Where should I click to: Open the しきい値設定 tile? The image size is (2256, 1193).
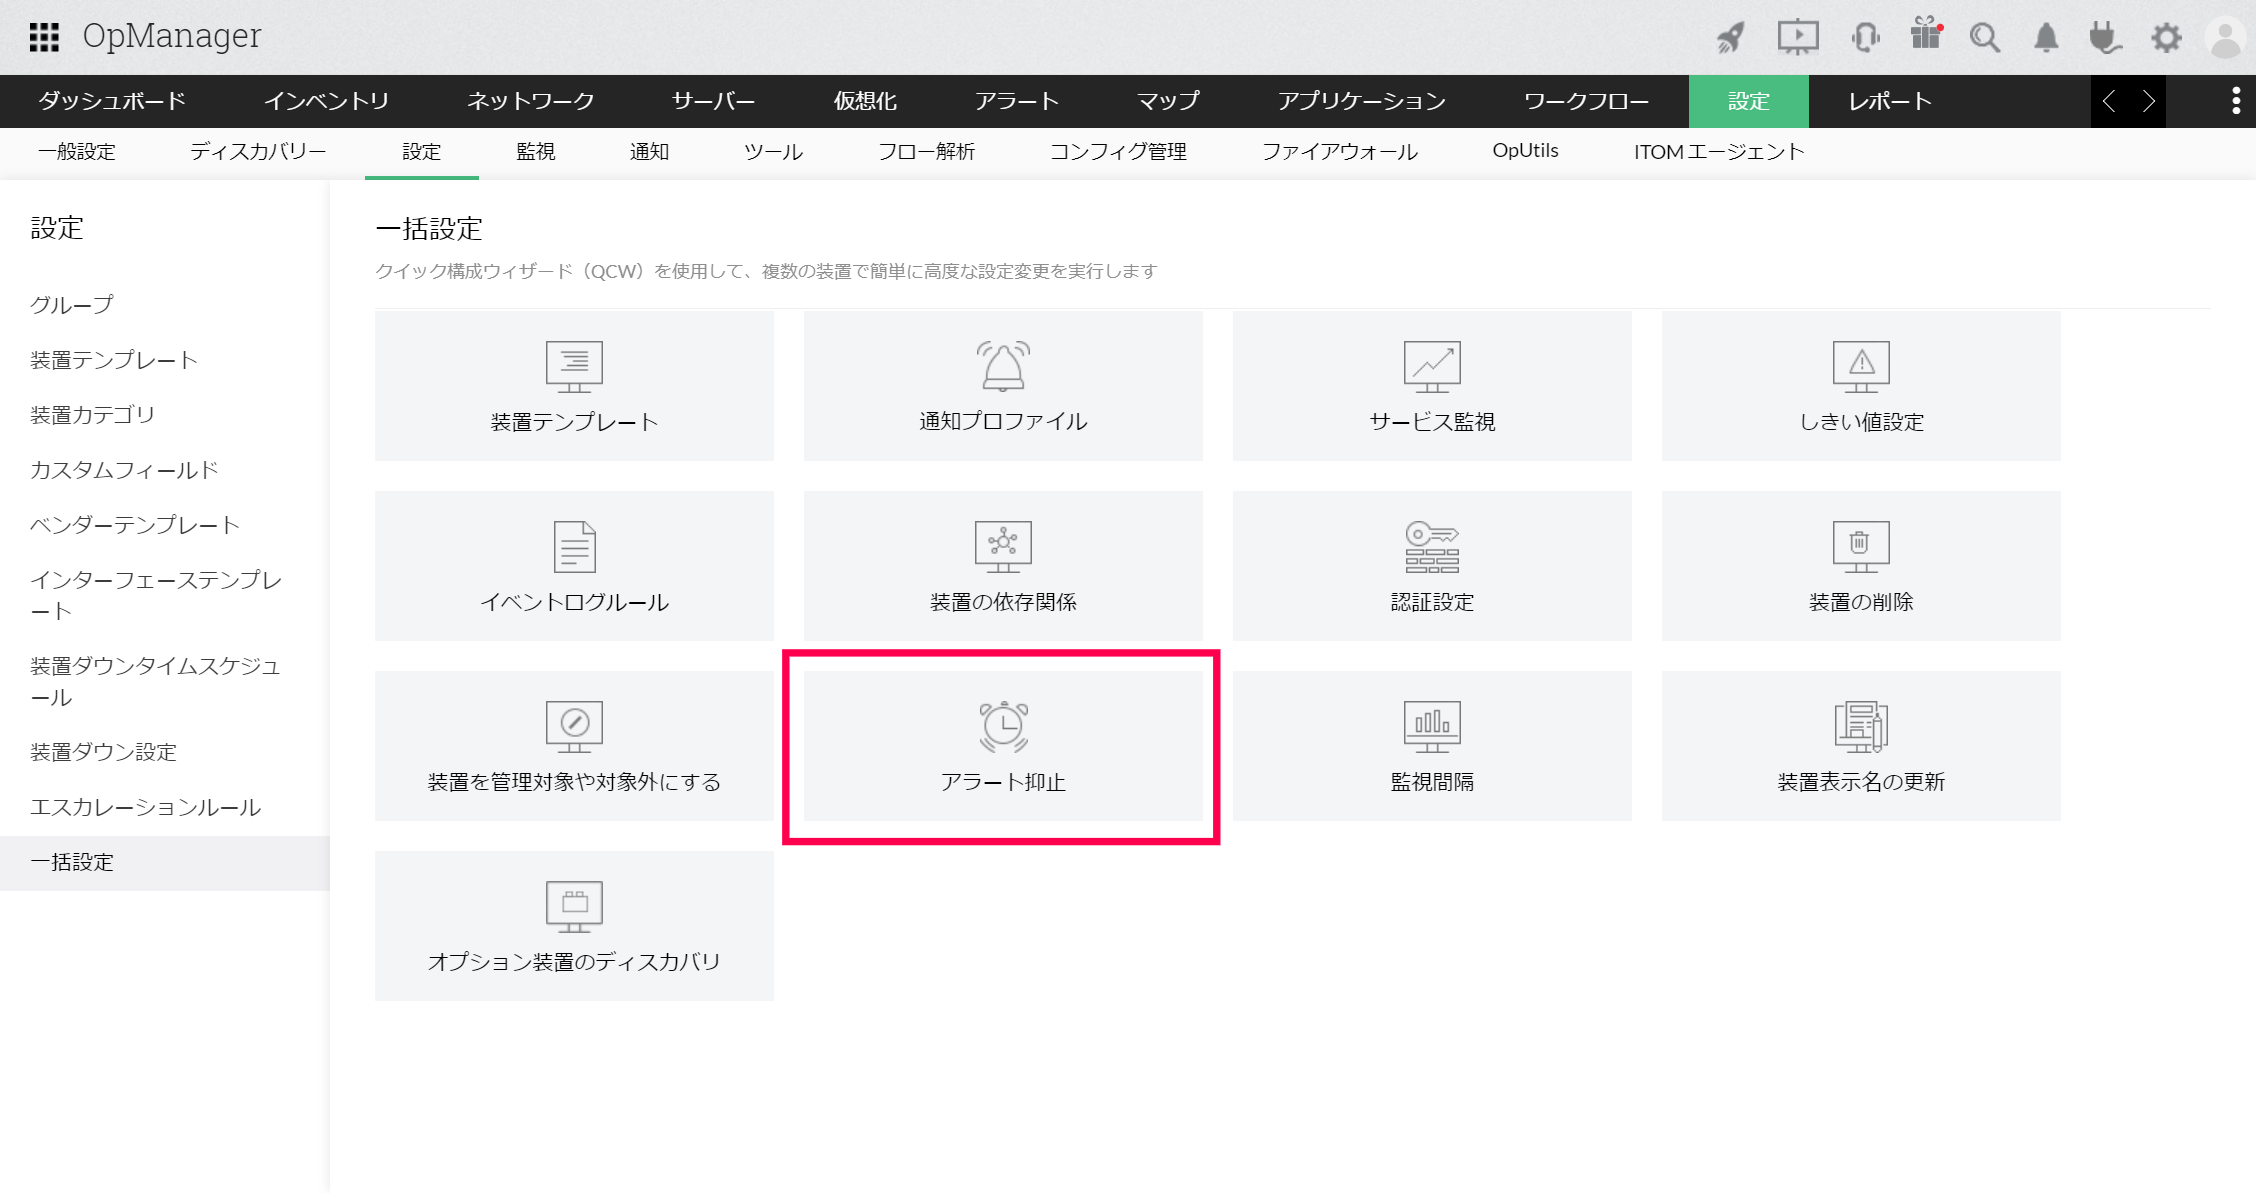pyautogui.click(x=1860, y=386)
